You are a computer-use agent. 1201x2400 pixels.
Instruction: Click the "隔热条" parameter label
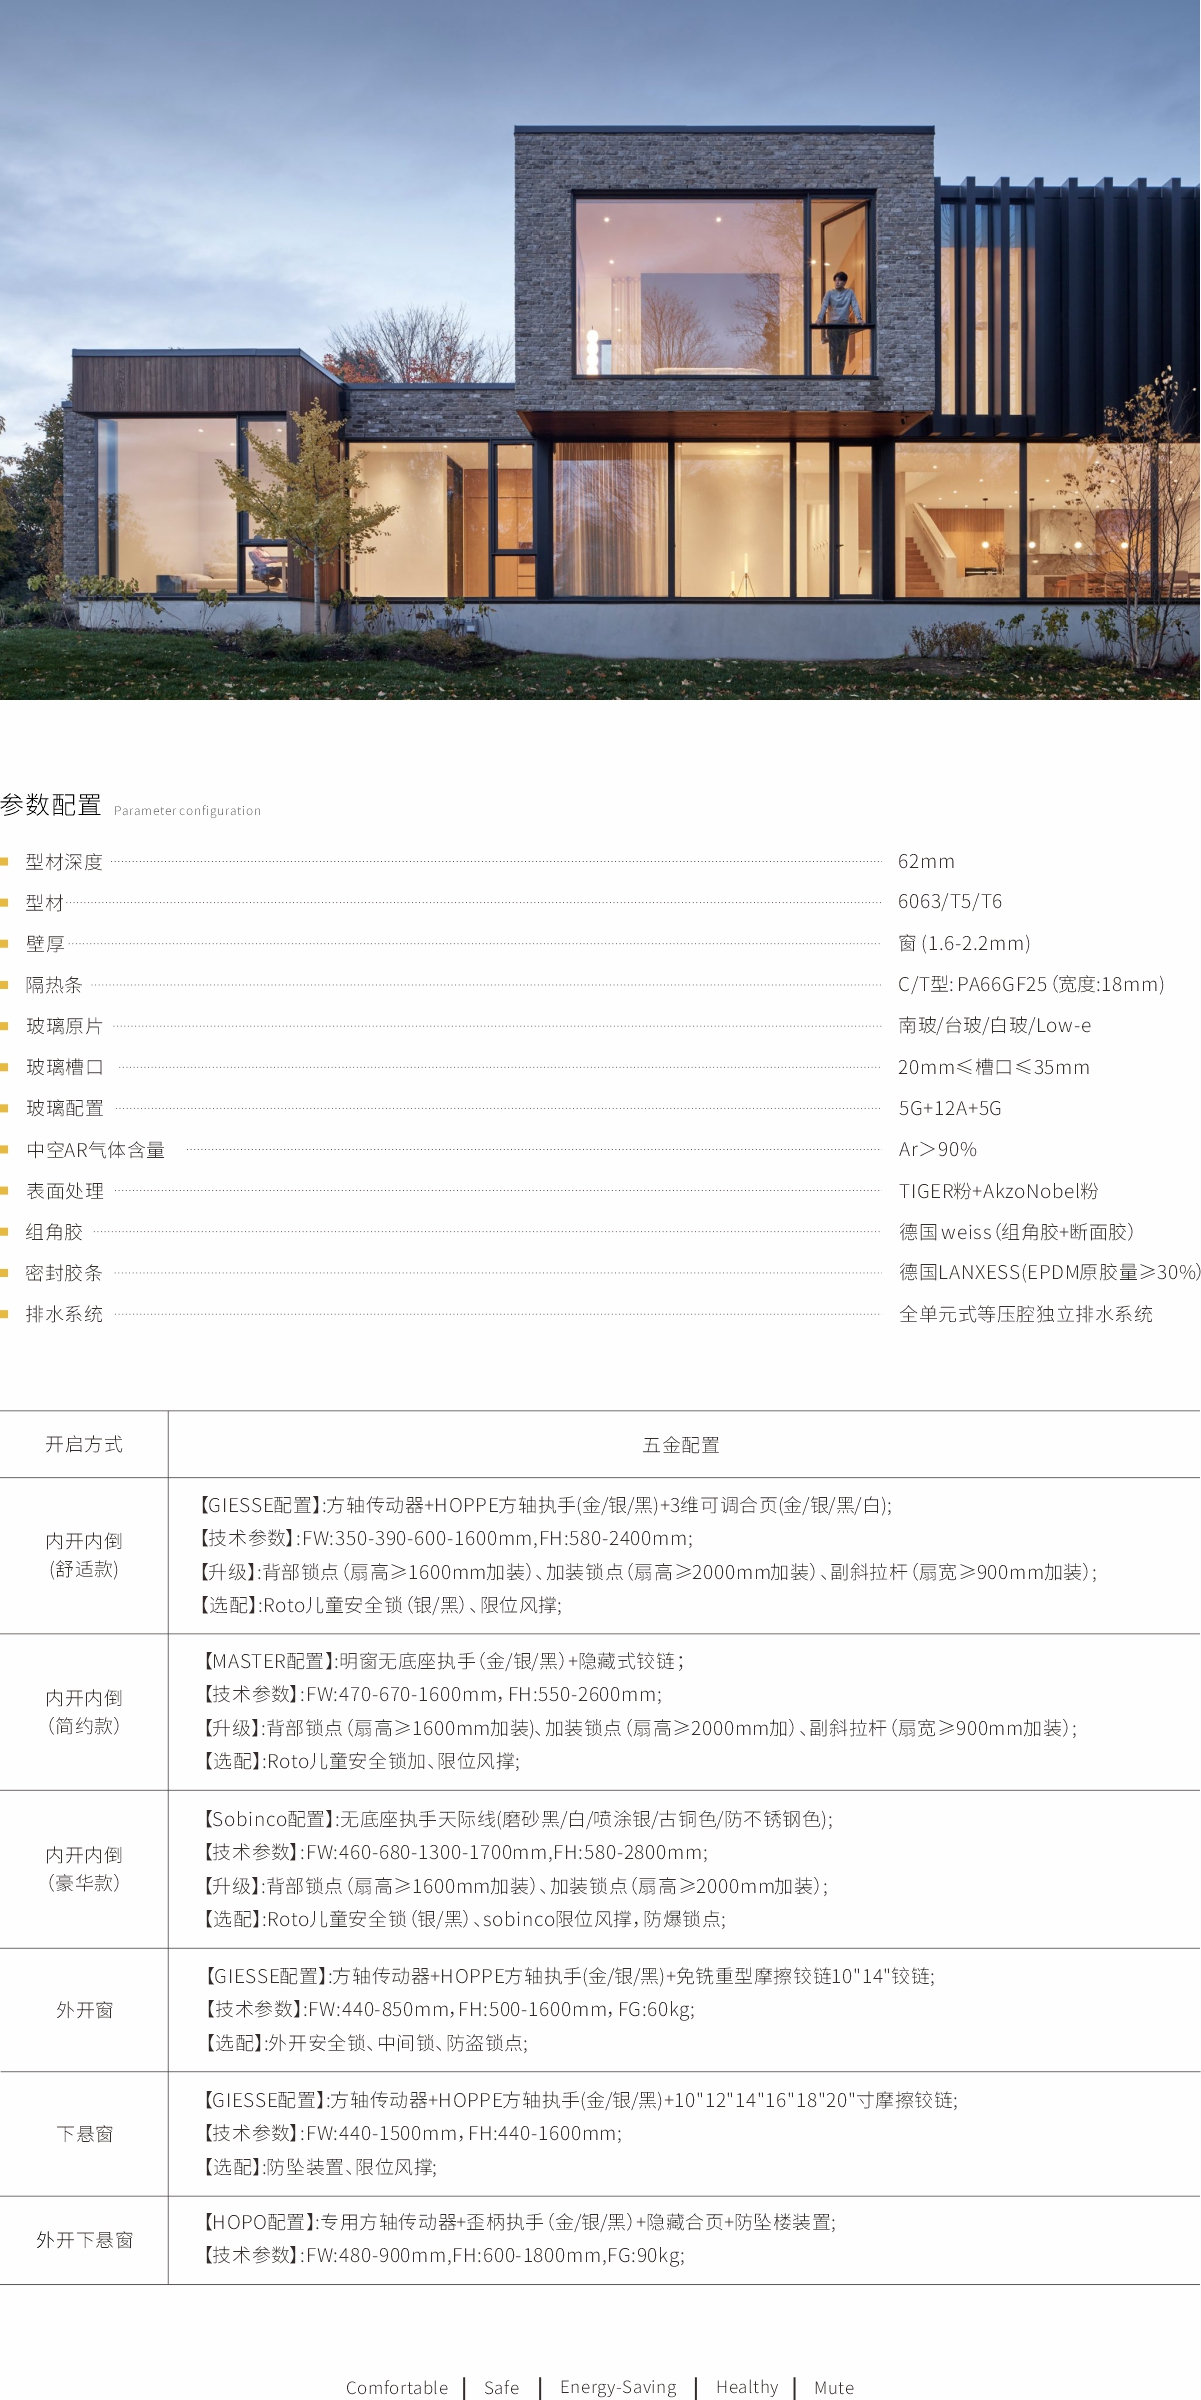54,985
